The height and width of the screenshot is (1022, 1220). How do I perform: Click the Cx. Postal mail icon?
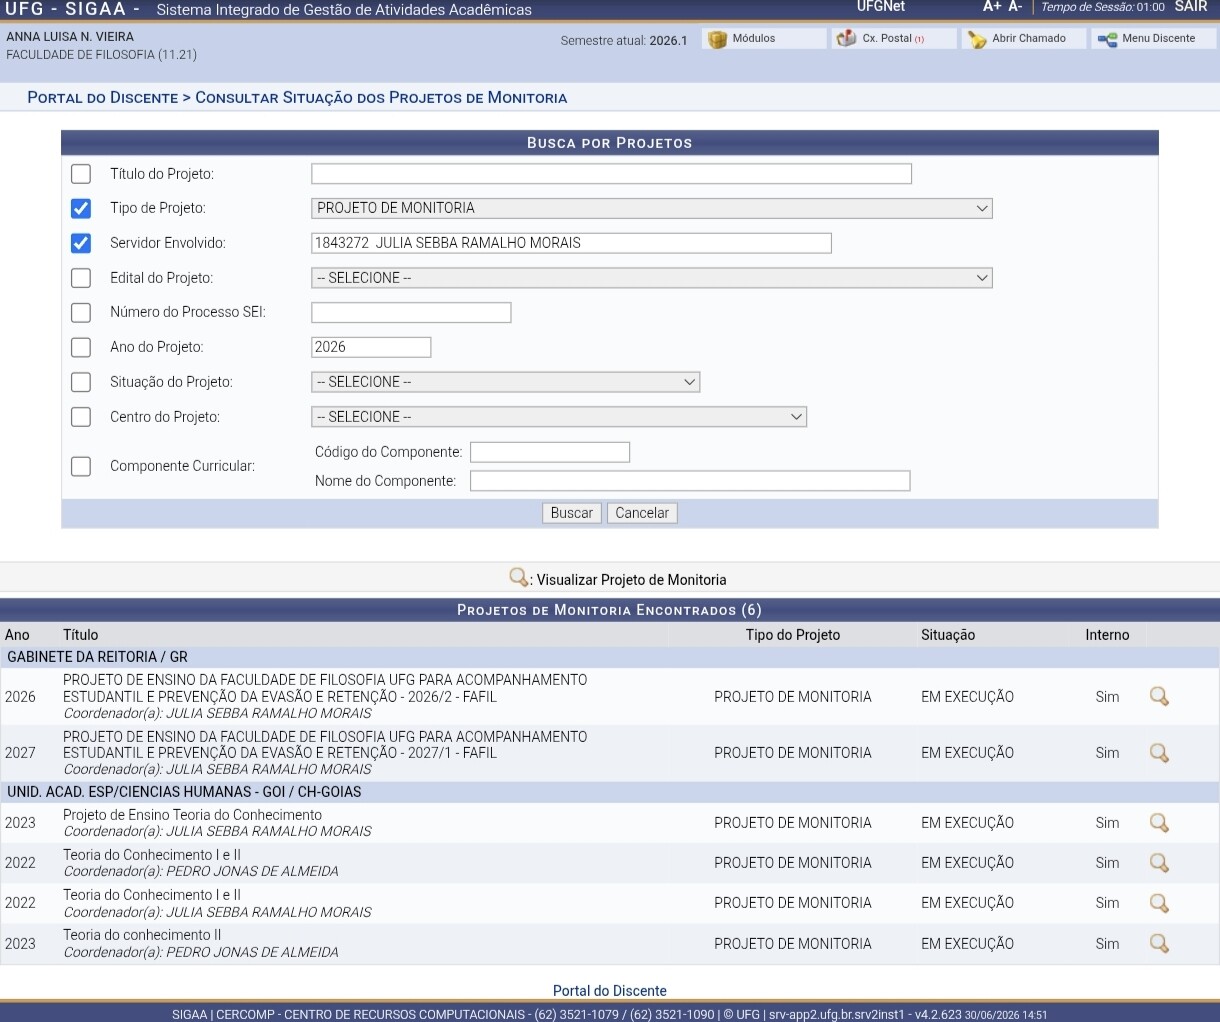pyautogui.click(x=847, y=39)
